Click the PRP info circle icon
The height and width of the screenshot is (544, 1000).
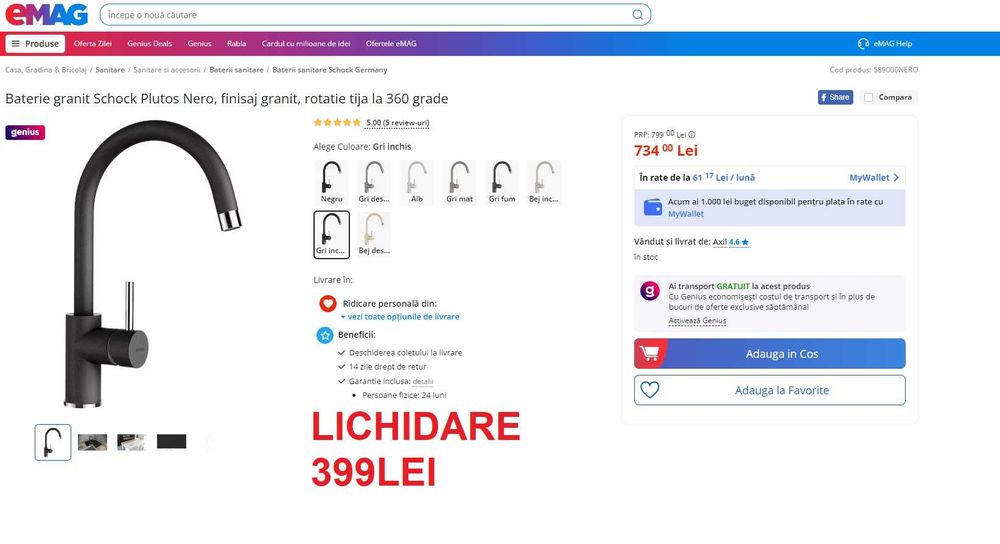click(x=692, y=135)
